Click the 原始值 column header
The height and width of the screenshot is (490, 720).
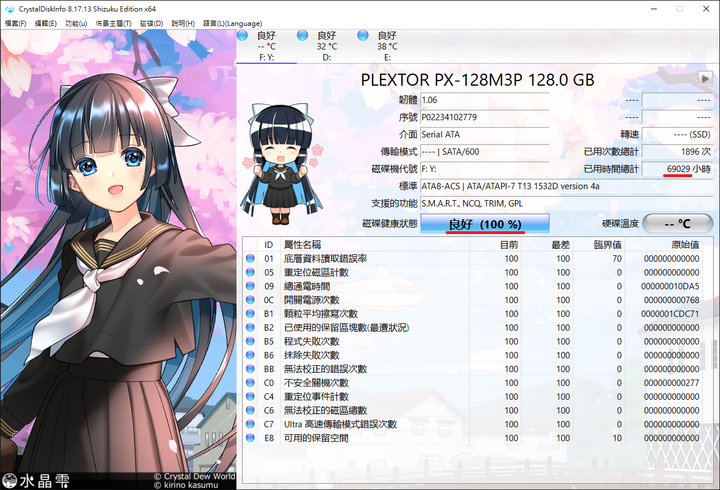coord(664,245)
